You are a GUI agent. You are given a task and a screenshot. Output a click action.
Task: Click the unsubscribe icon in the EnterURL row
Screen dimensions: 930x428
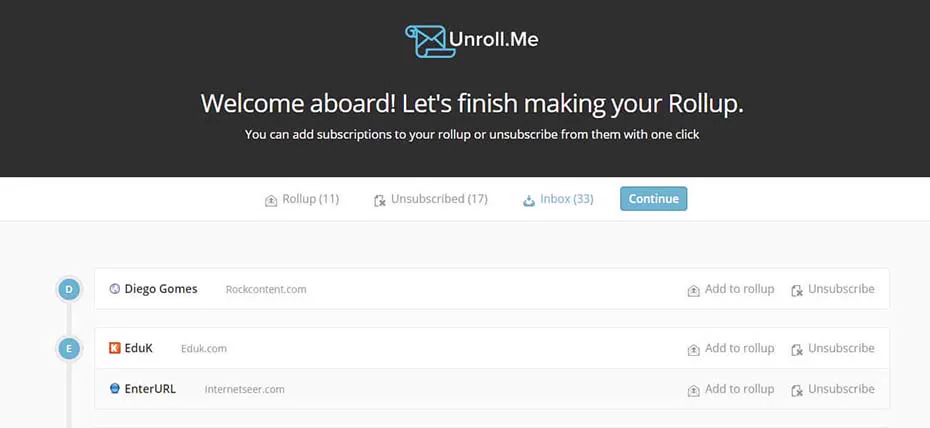click(x=797, y=391)
